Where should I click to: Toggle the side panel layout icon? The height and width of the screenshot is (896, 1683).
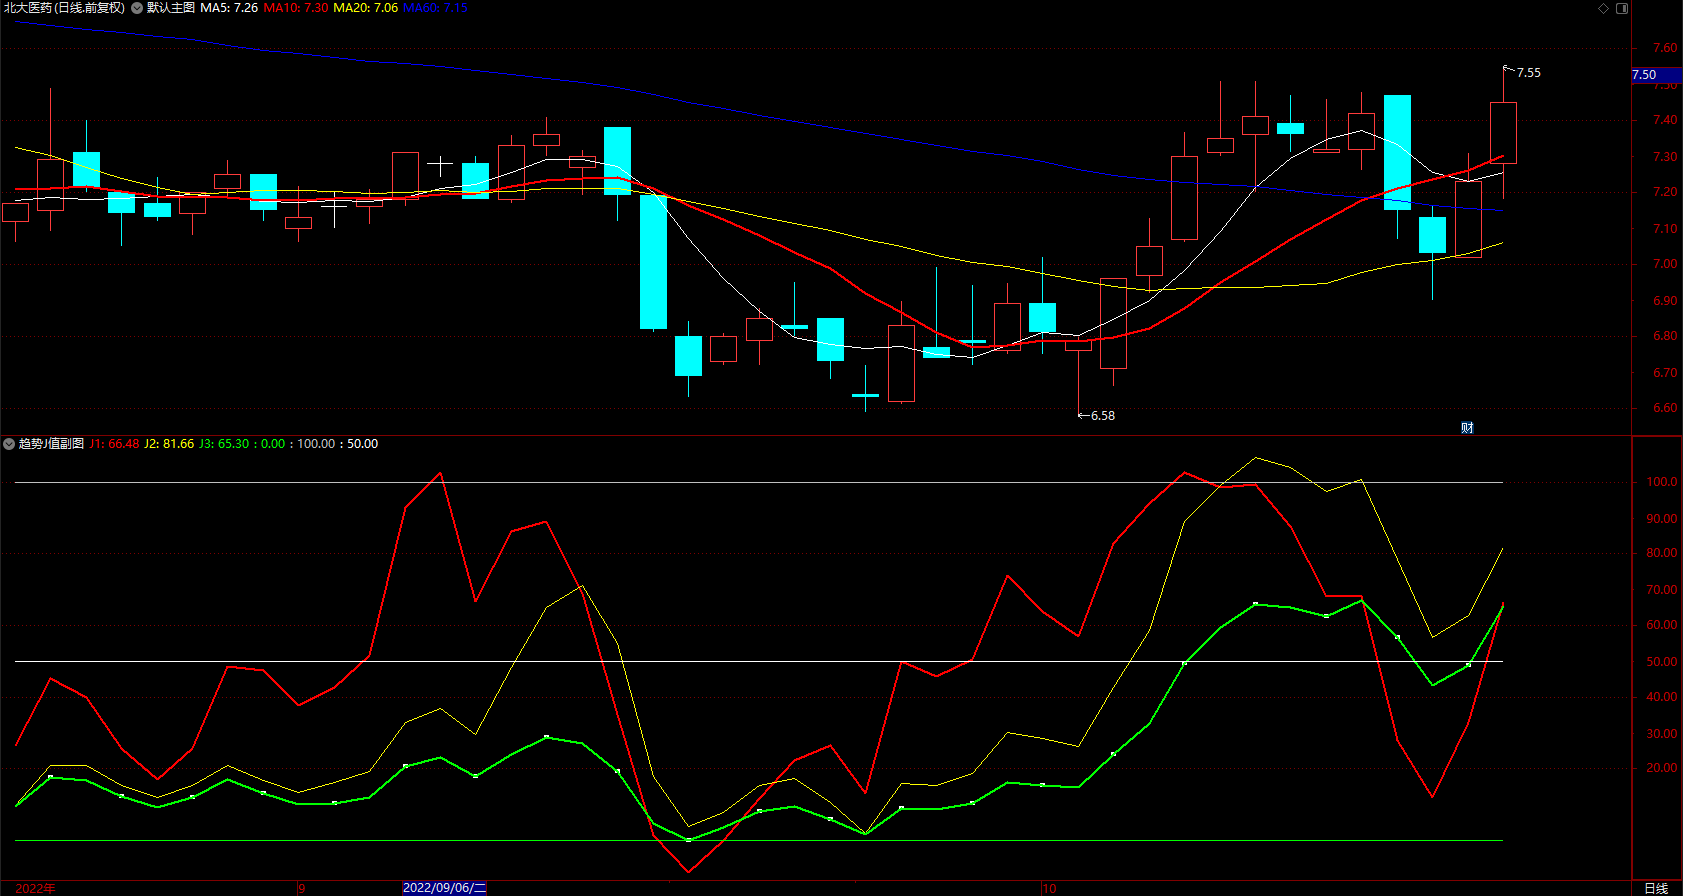(1622, 8)
